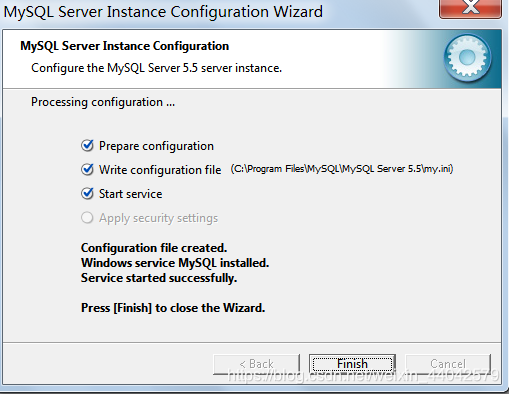Click 'Configure the MySQL Server 5.5 server instance.' text
This screenshot has width=509, height=394.
157,68
